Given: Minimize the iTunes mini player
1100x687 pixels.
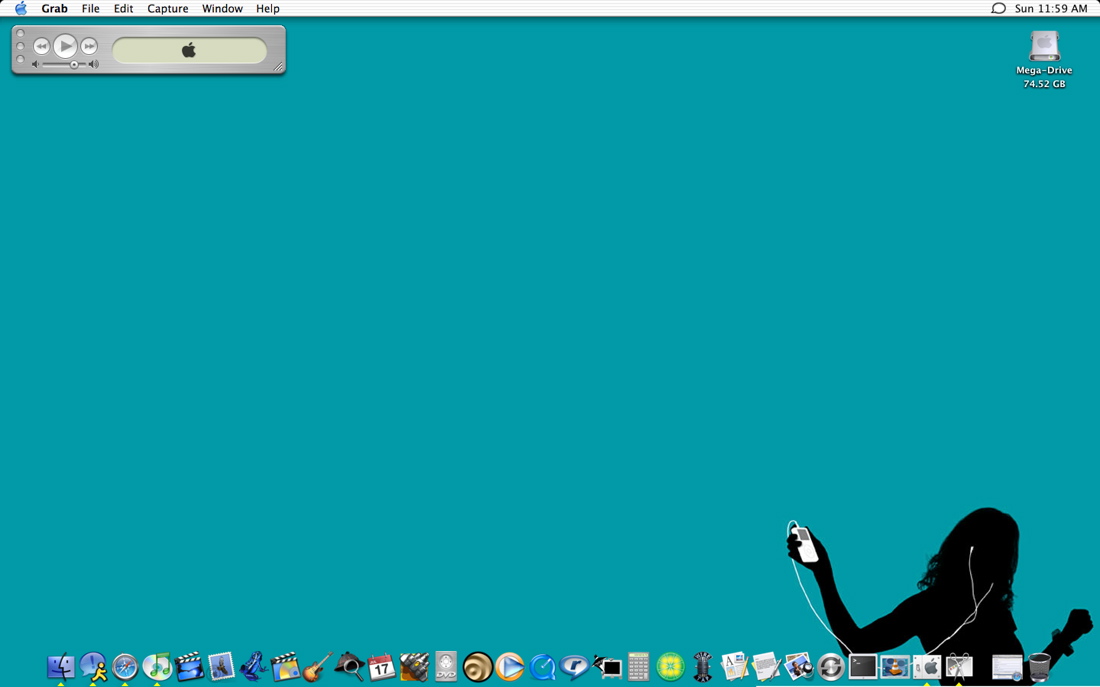Looking at the screenshot, I should pyautogui.click(x=20, y=46).
